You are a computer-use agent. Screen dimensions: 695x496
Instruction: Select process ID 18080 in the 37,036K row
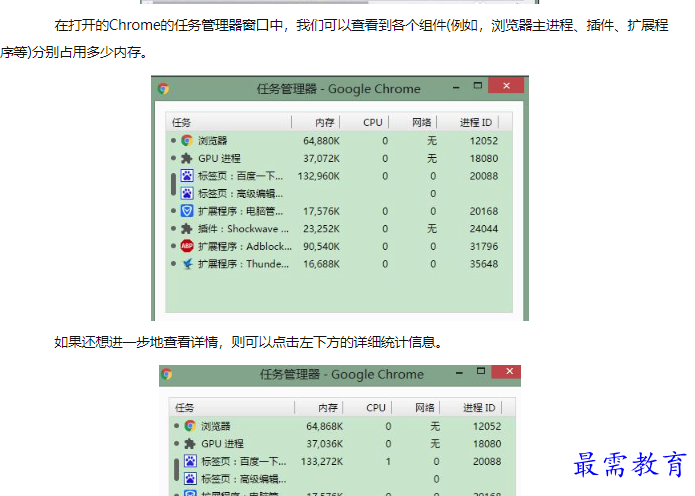487,444
